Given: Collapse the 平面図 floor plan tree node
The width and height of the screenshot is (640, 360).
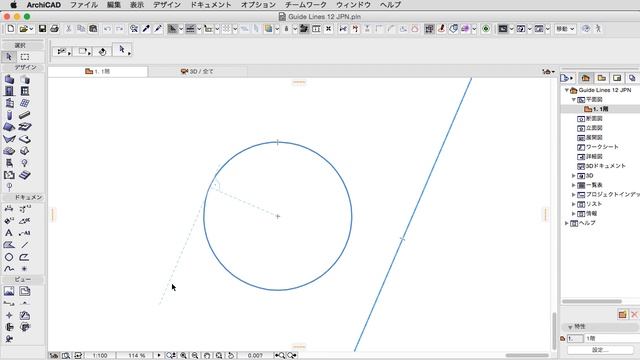Looking at the screenshot, I should [573, 100].
